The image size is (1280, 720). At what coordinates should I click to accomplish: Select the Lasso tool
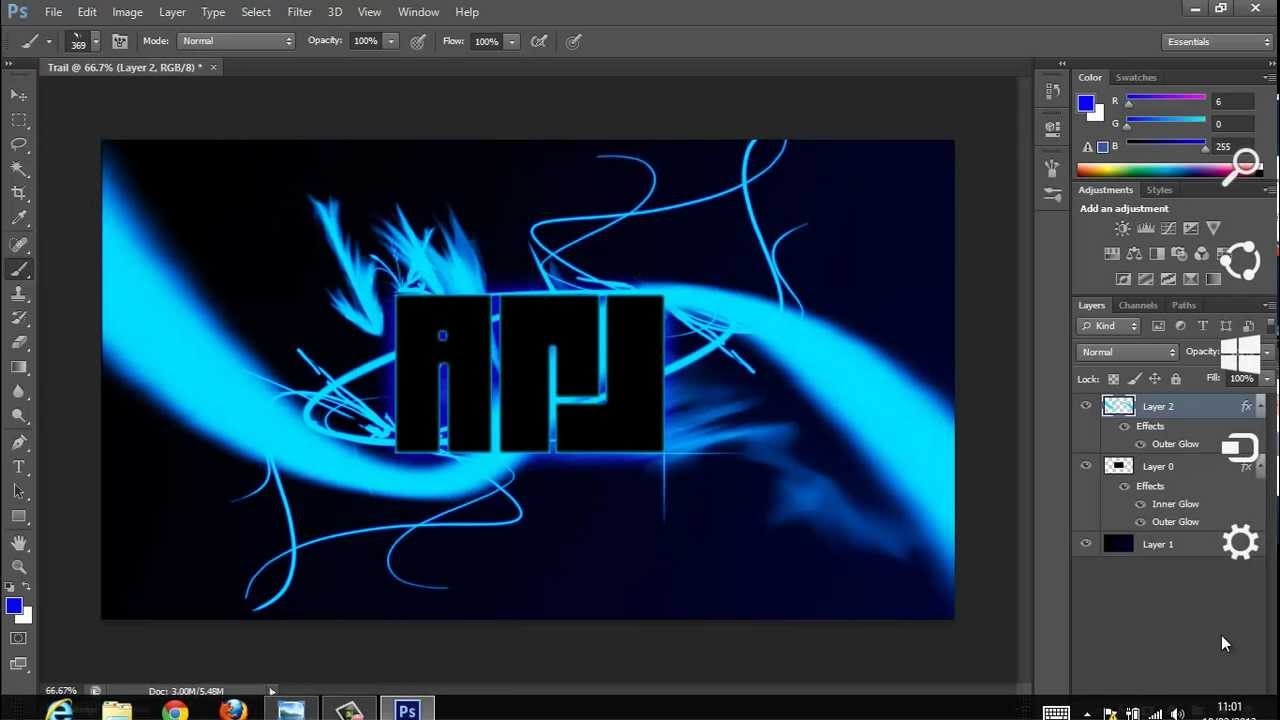click(x=19, y=144)
